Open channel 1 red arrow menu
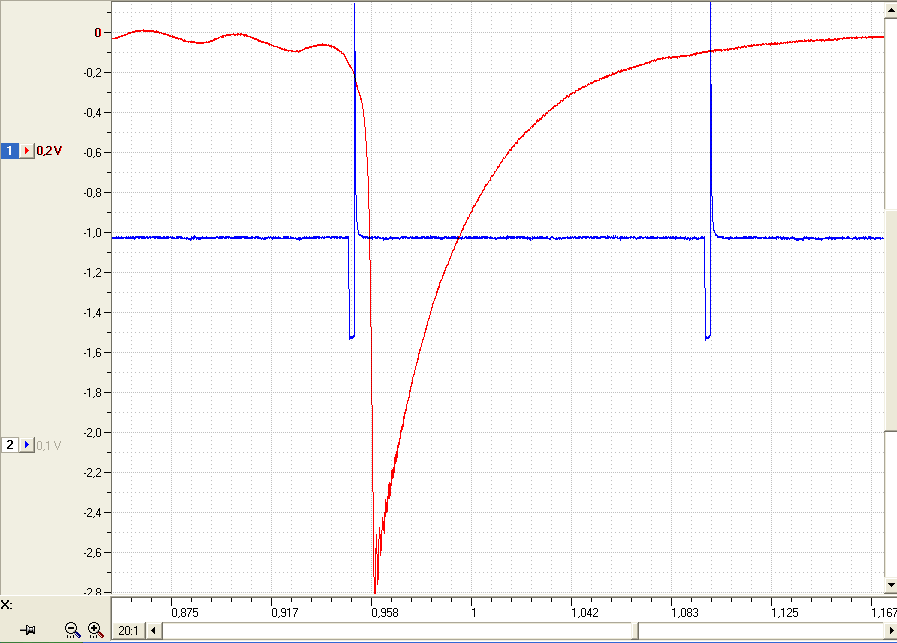The height and width of the screenshot is (643, 897). point(27,150)
